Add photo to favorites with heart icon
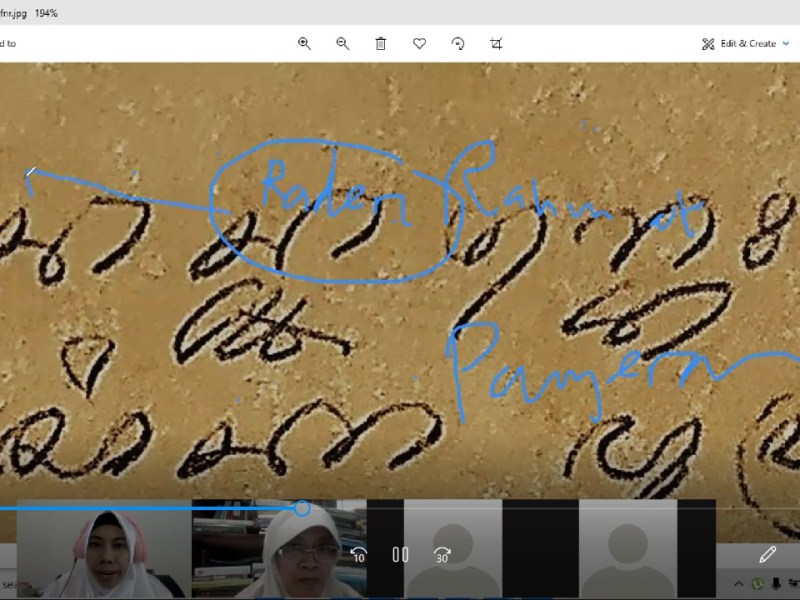The height and width of the screenshot is (600, 800). [419, 43]
